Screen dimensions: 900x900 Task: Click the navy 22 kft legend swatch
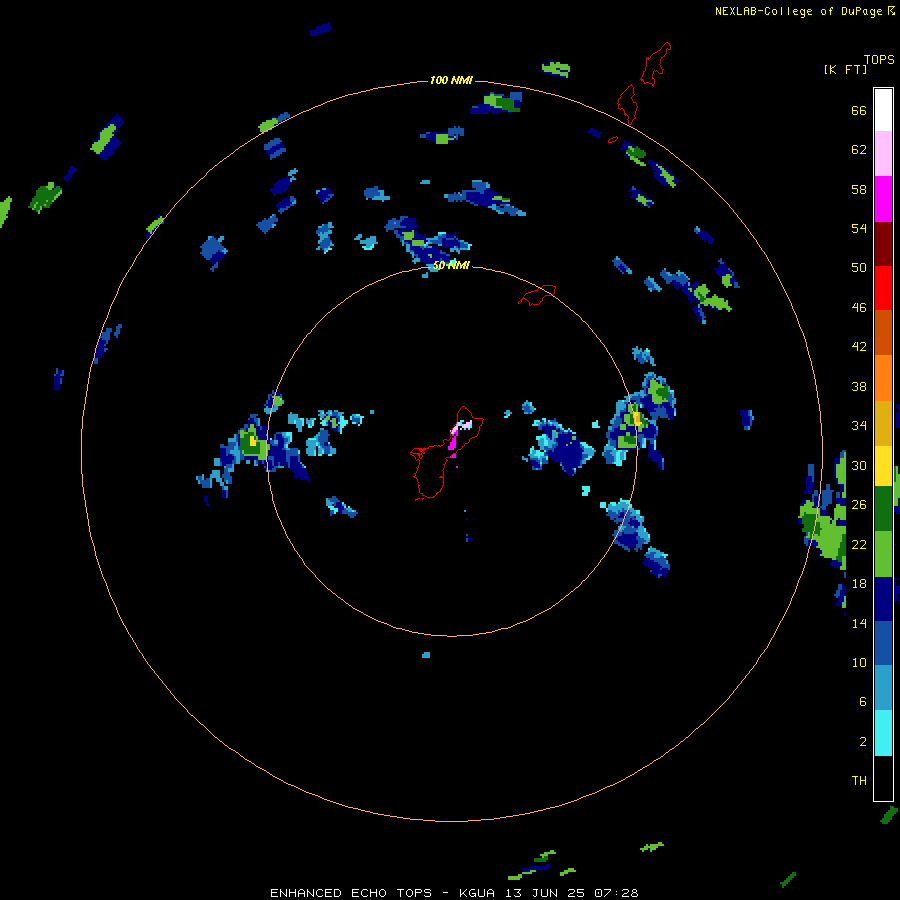883,599
